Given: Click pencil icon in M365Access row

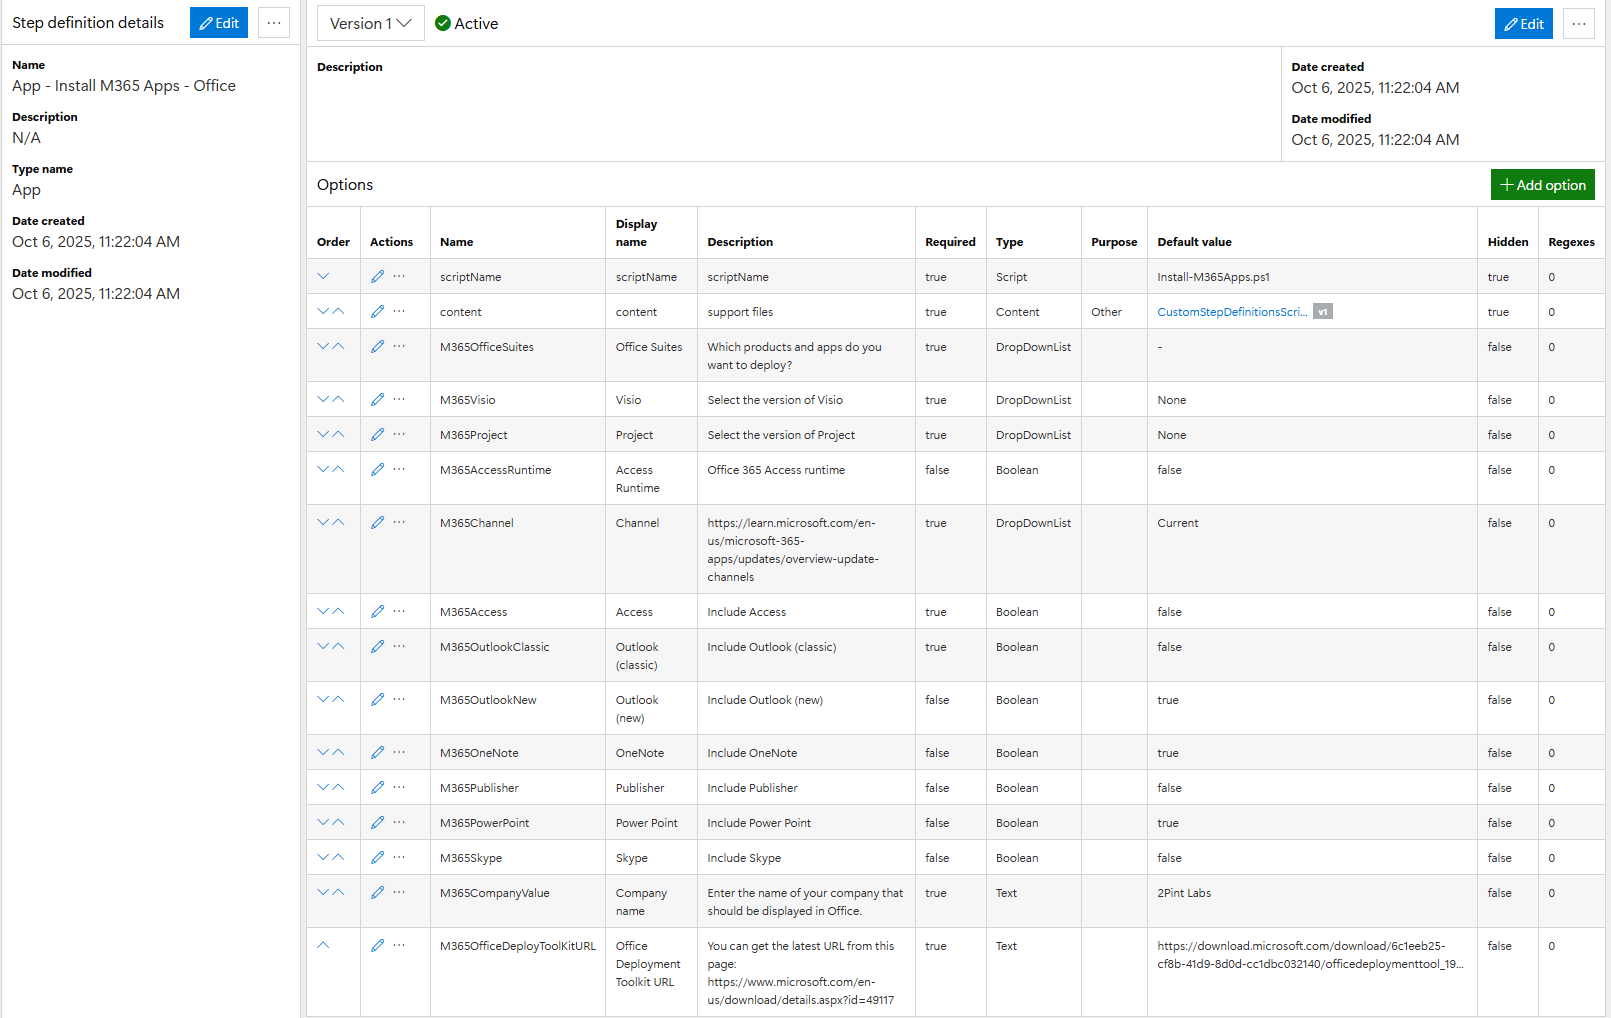Looking at the screenshot, I should (x=377, y=611).
